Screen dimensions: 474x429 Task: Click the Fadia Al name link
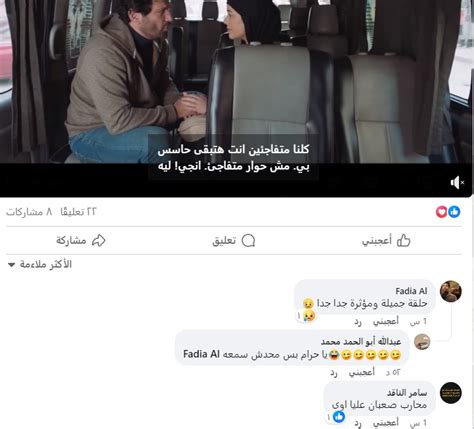411,291
